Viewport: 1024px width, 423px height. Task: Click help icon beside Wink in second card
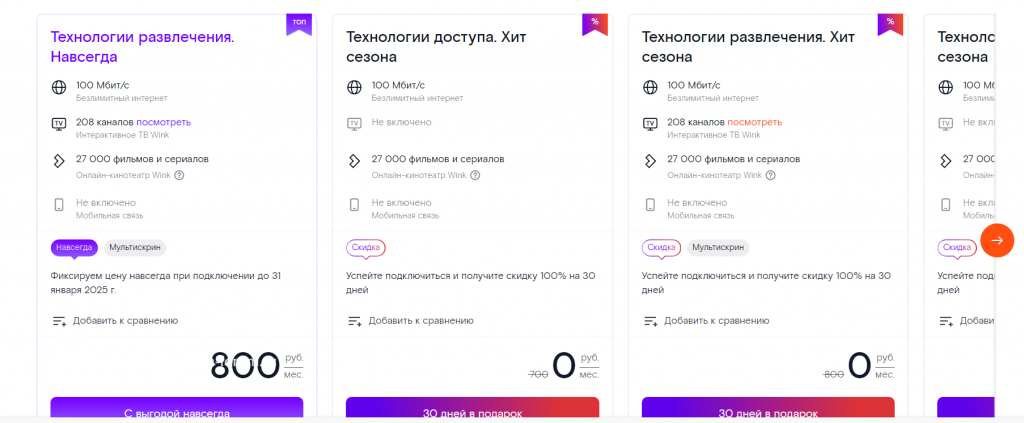point(475,175)
